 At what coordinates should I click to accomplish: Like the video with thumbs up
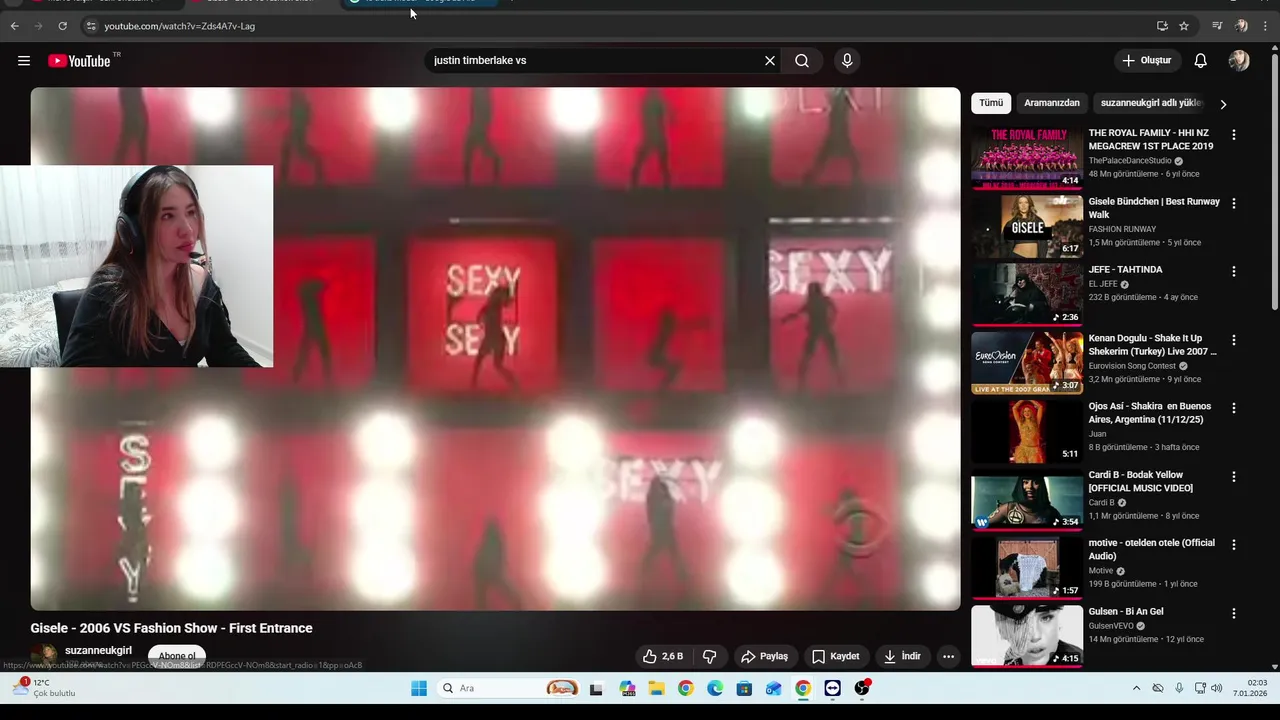click(663, 656)
